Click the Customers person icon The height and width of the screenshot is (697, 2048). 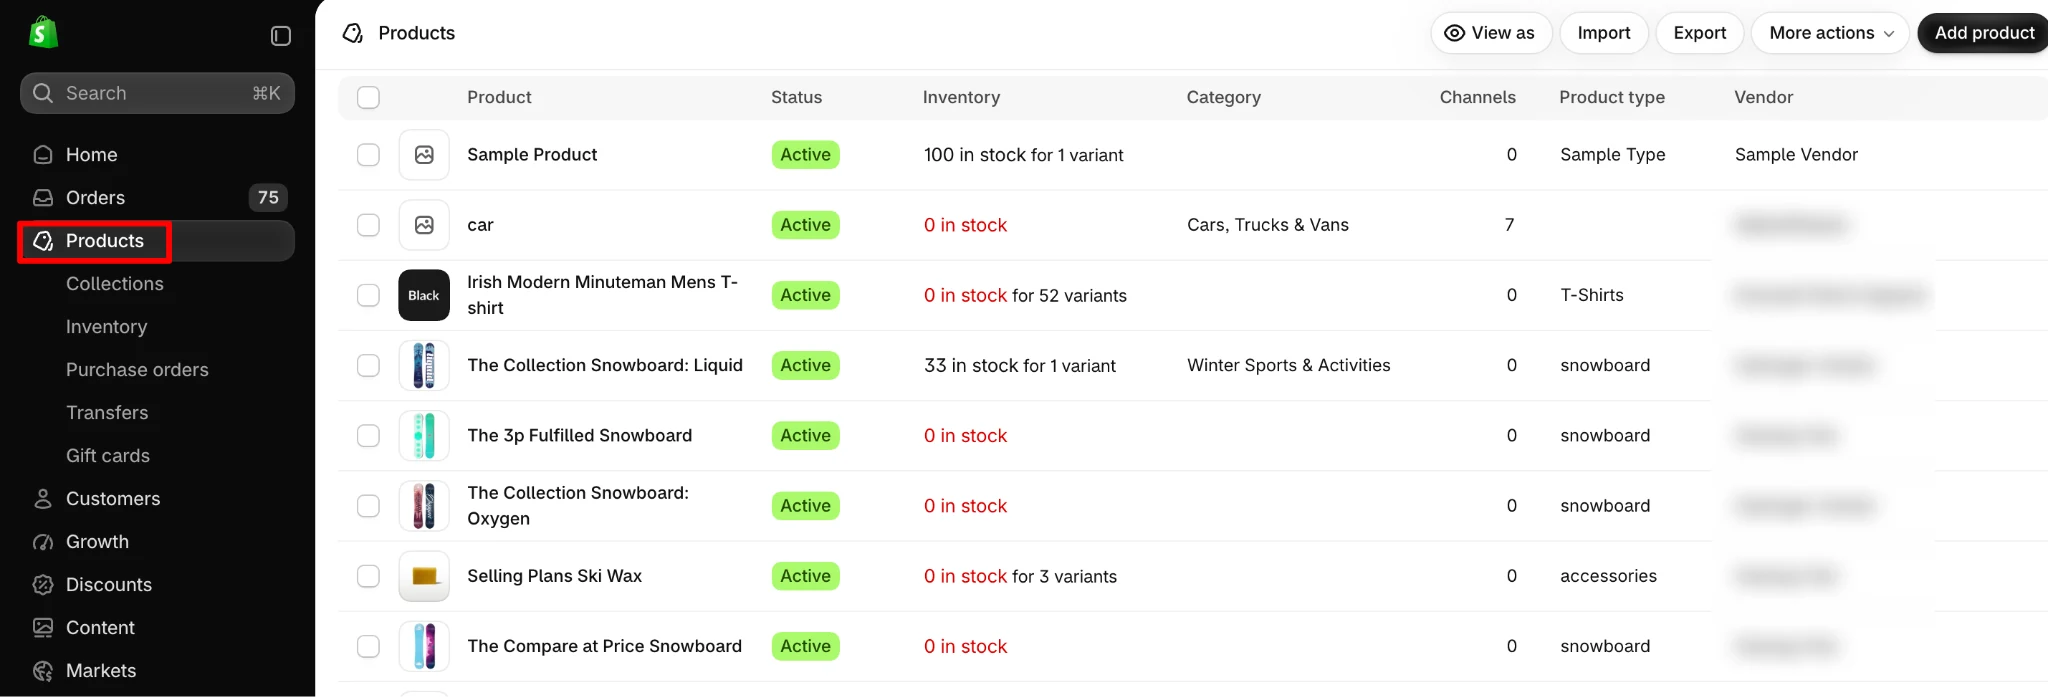coord(43,499)
